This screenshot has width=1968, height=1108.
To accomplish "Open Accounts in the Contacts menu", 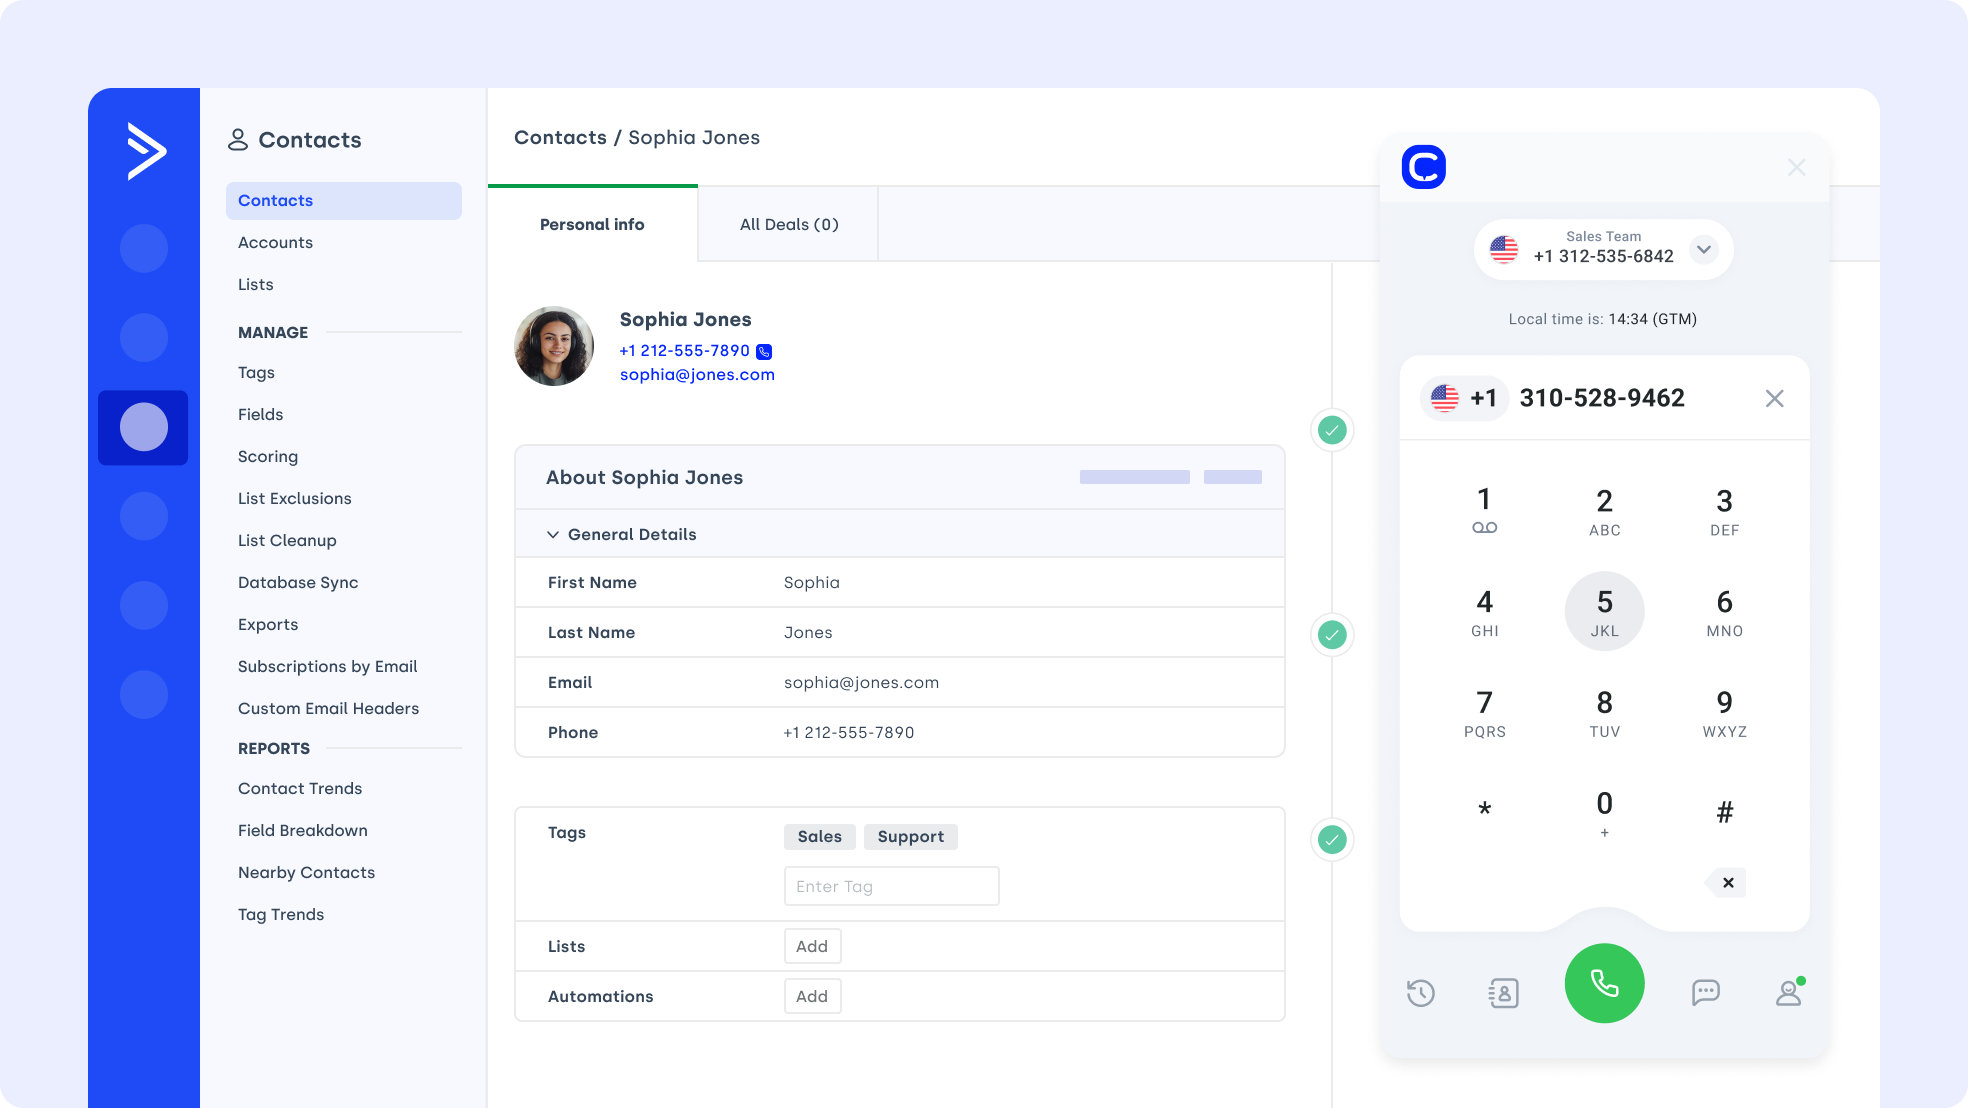I will click(x=275, y=242).
